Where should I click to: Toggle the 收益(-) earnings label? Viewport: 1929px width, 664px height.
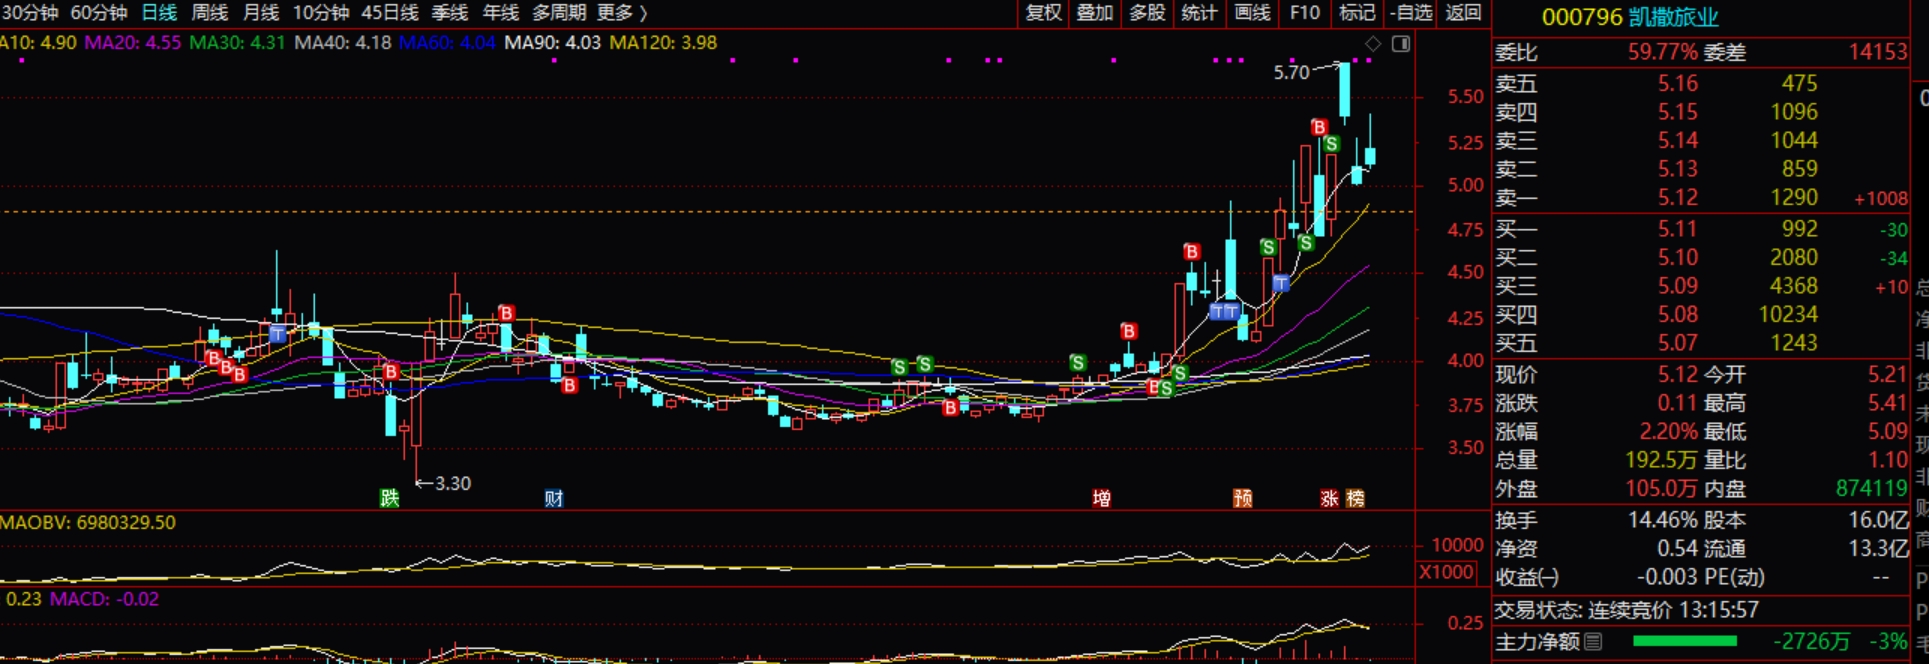point(1526,577)
